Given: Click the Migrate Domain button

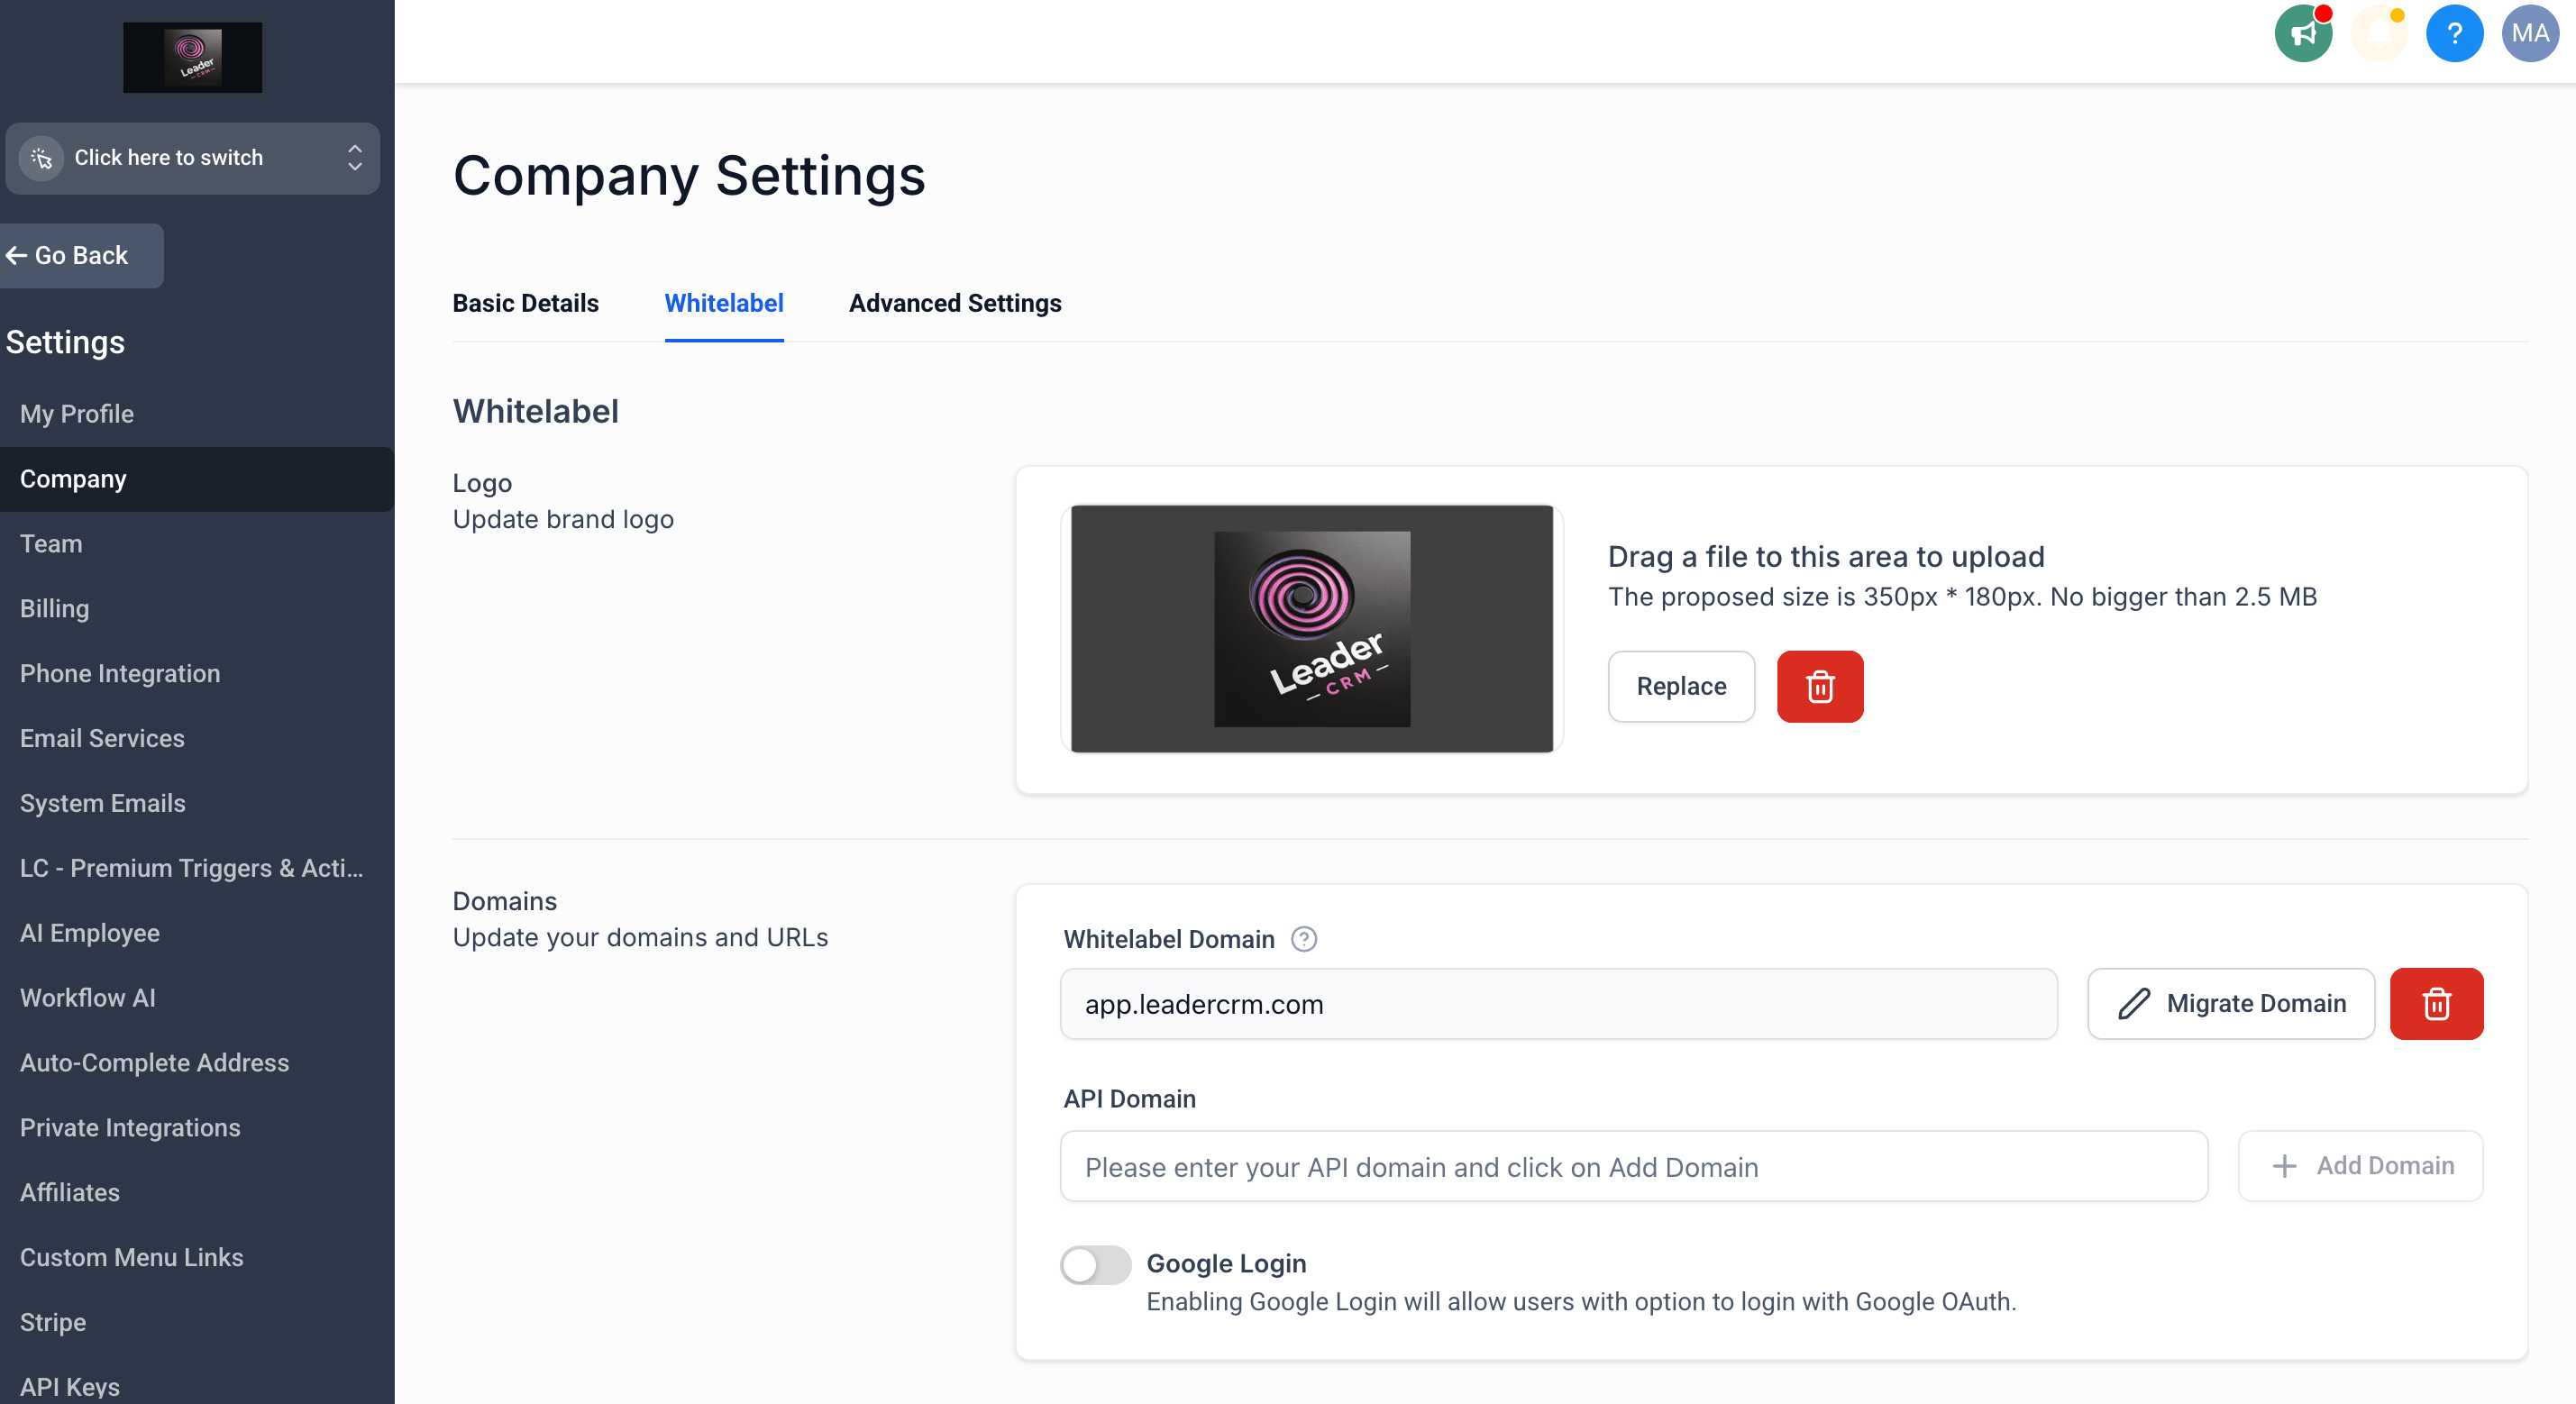Looking at the screenshot, I should (x=2230, y=1003).
